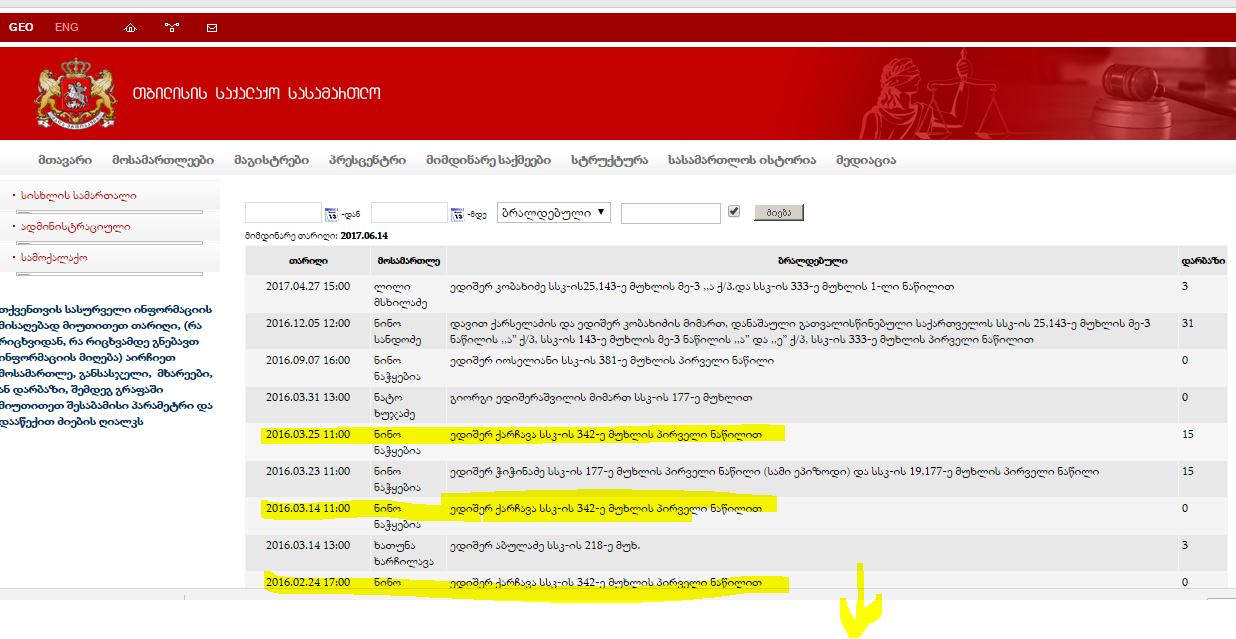Toggle the checkbox next to the search field

coord(734,211)
